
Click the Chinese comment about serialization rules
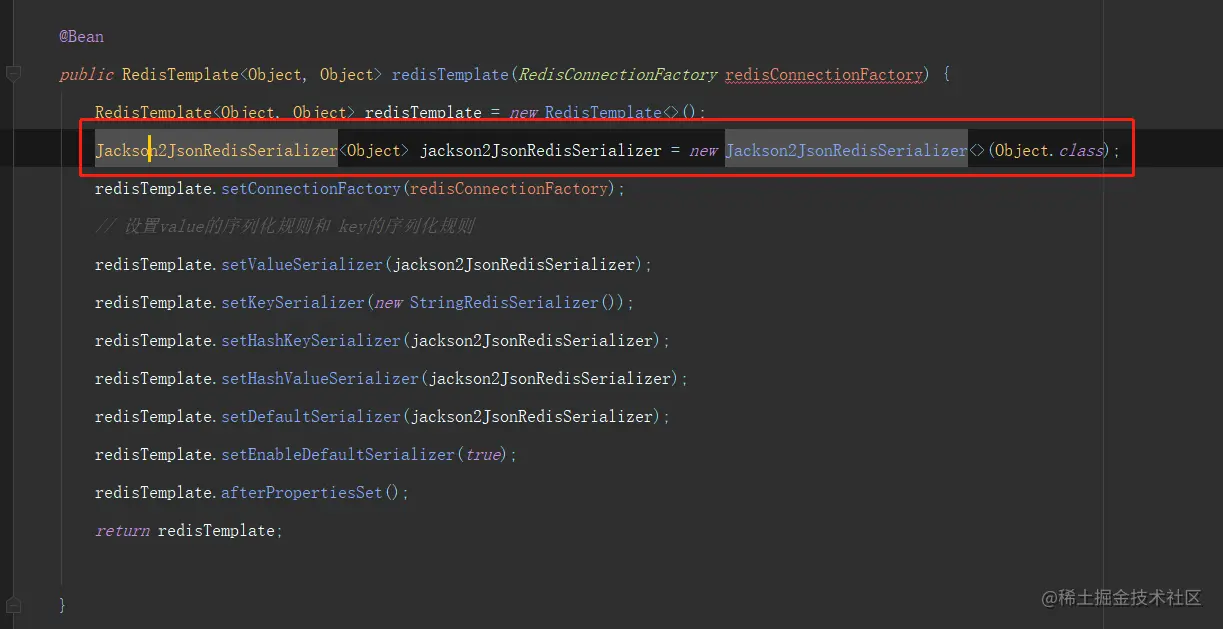(x=284, y=227)
